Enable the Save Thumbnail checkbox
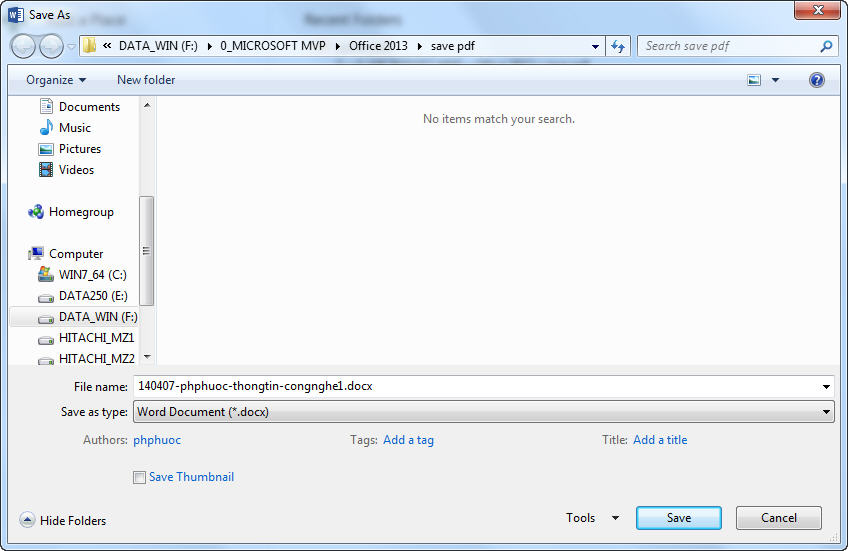Viewport: 848px width, 551px height. [x=139, y=478]
